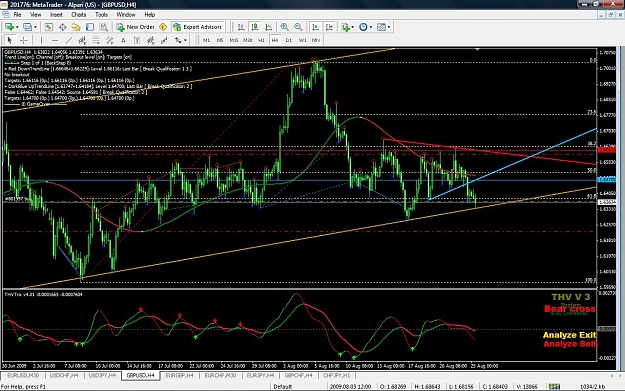The width and height of the screenshot is (625, 391).
Task: Switch timeframe to M1
Action: click(206, 40)
